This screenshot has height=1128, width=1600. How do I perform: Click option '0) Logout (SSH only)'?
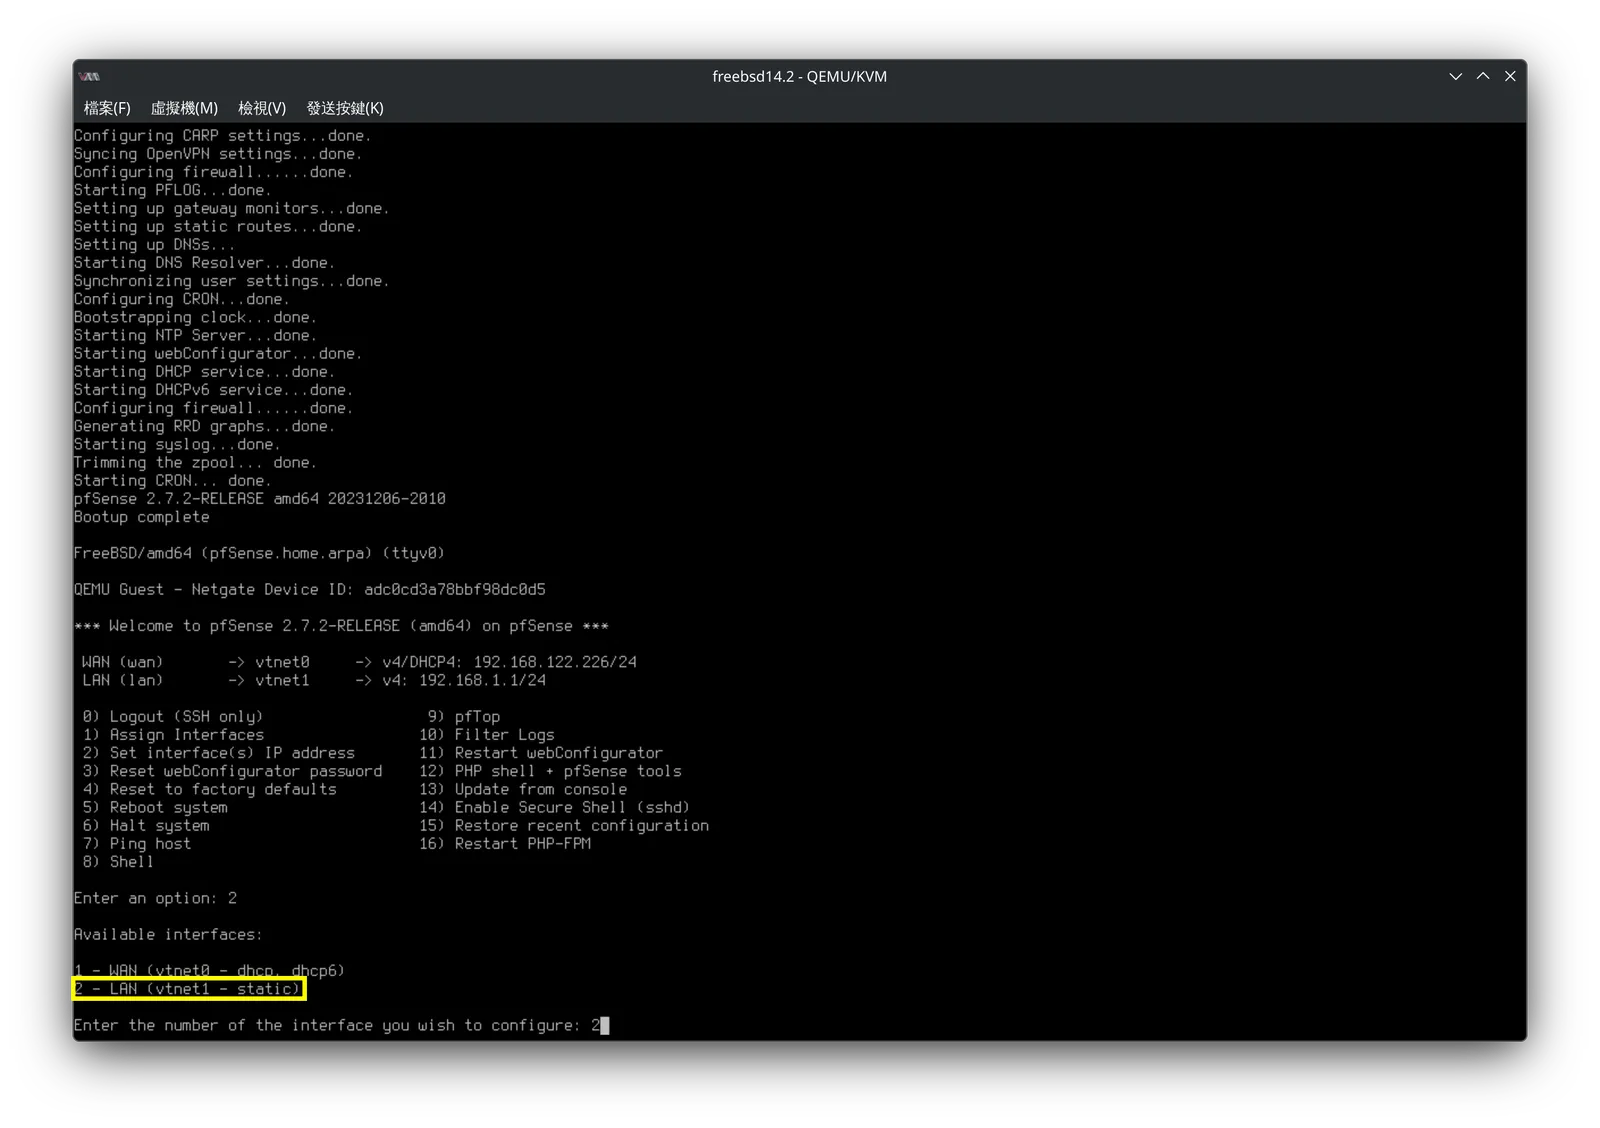pyautogui.click(x=173, y=717)
